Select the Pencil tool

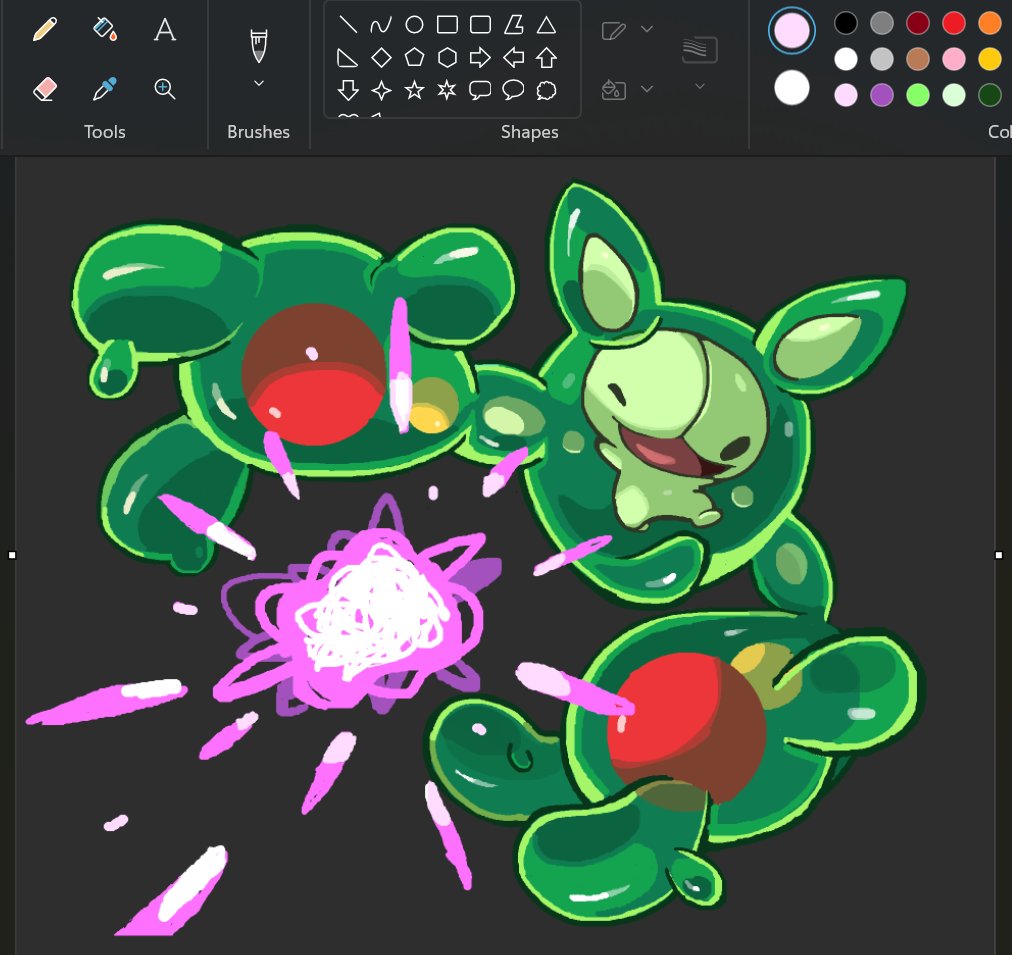[x=45, y=30]
